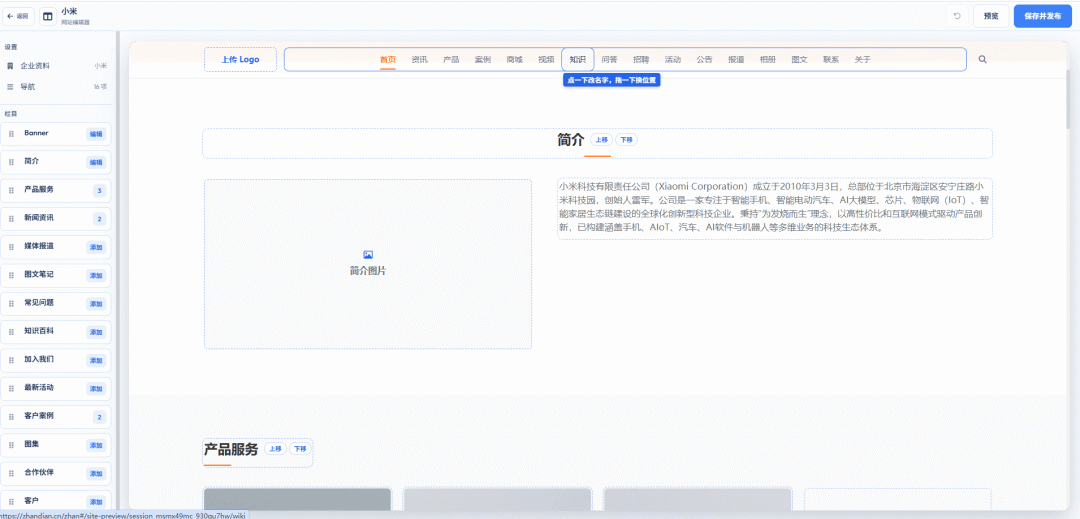1080x519 pixels.
Task: Click 添加 on the 常见问题 row
Action: coord(95,304)
